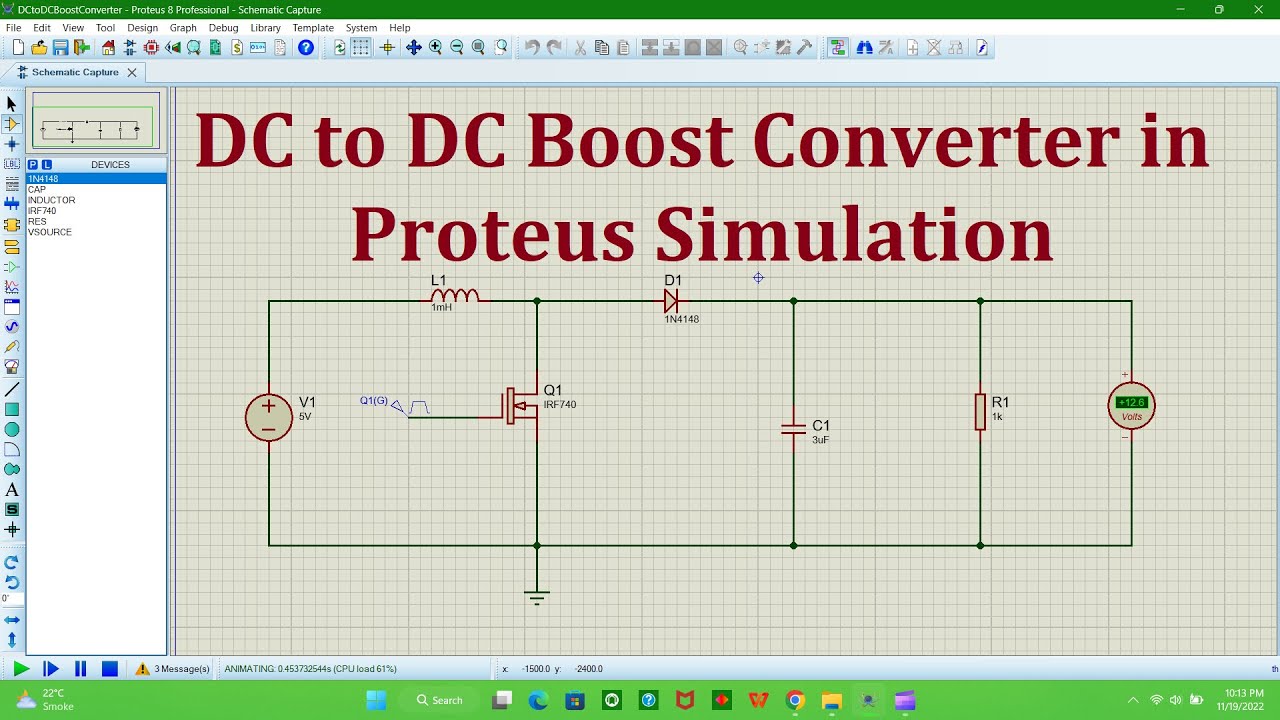Click the horizontal mirror (X-flip) icon
Viewport: 1280px width, 720px height.
coord(12,620)
